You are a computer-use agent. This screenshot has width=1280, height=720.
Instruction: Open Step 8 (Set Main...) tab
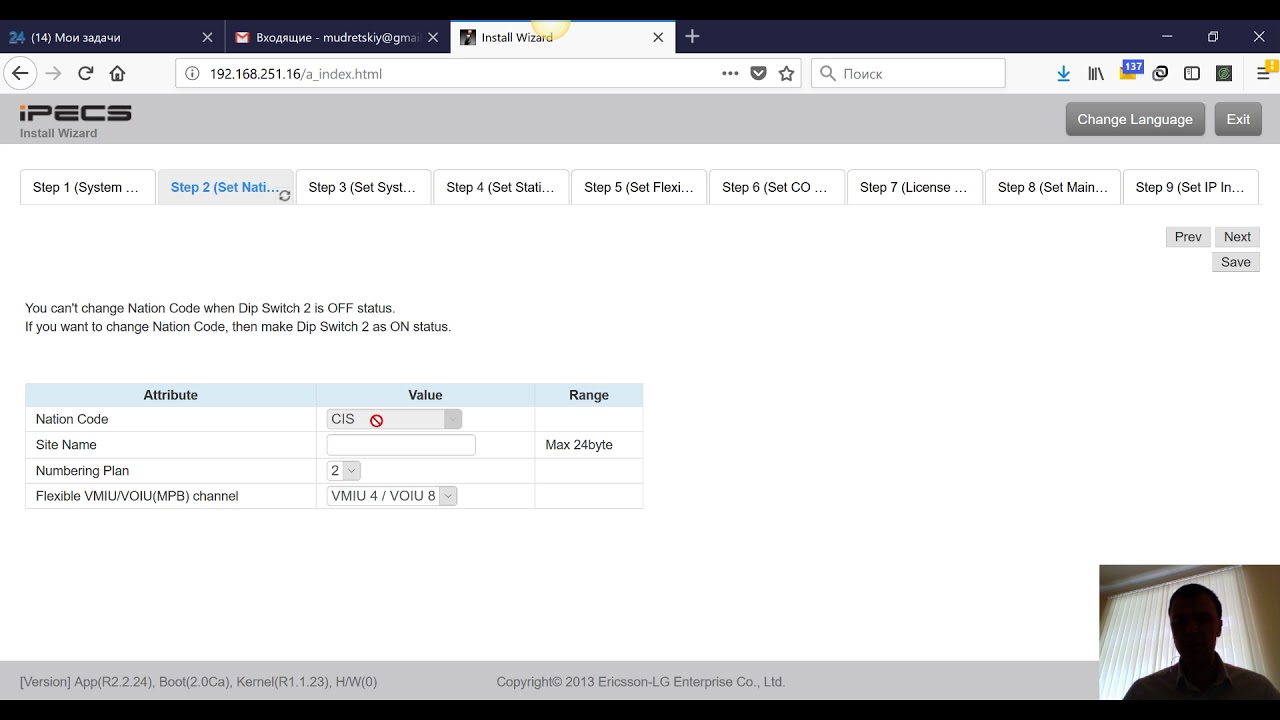coord(1053,187)
